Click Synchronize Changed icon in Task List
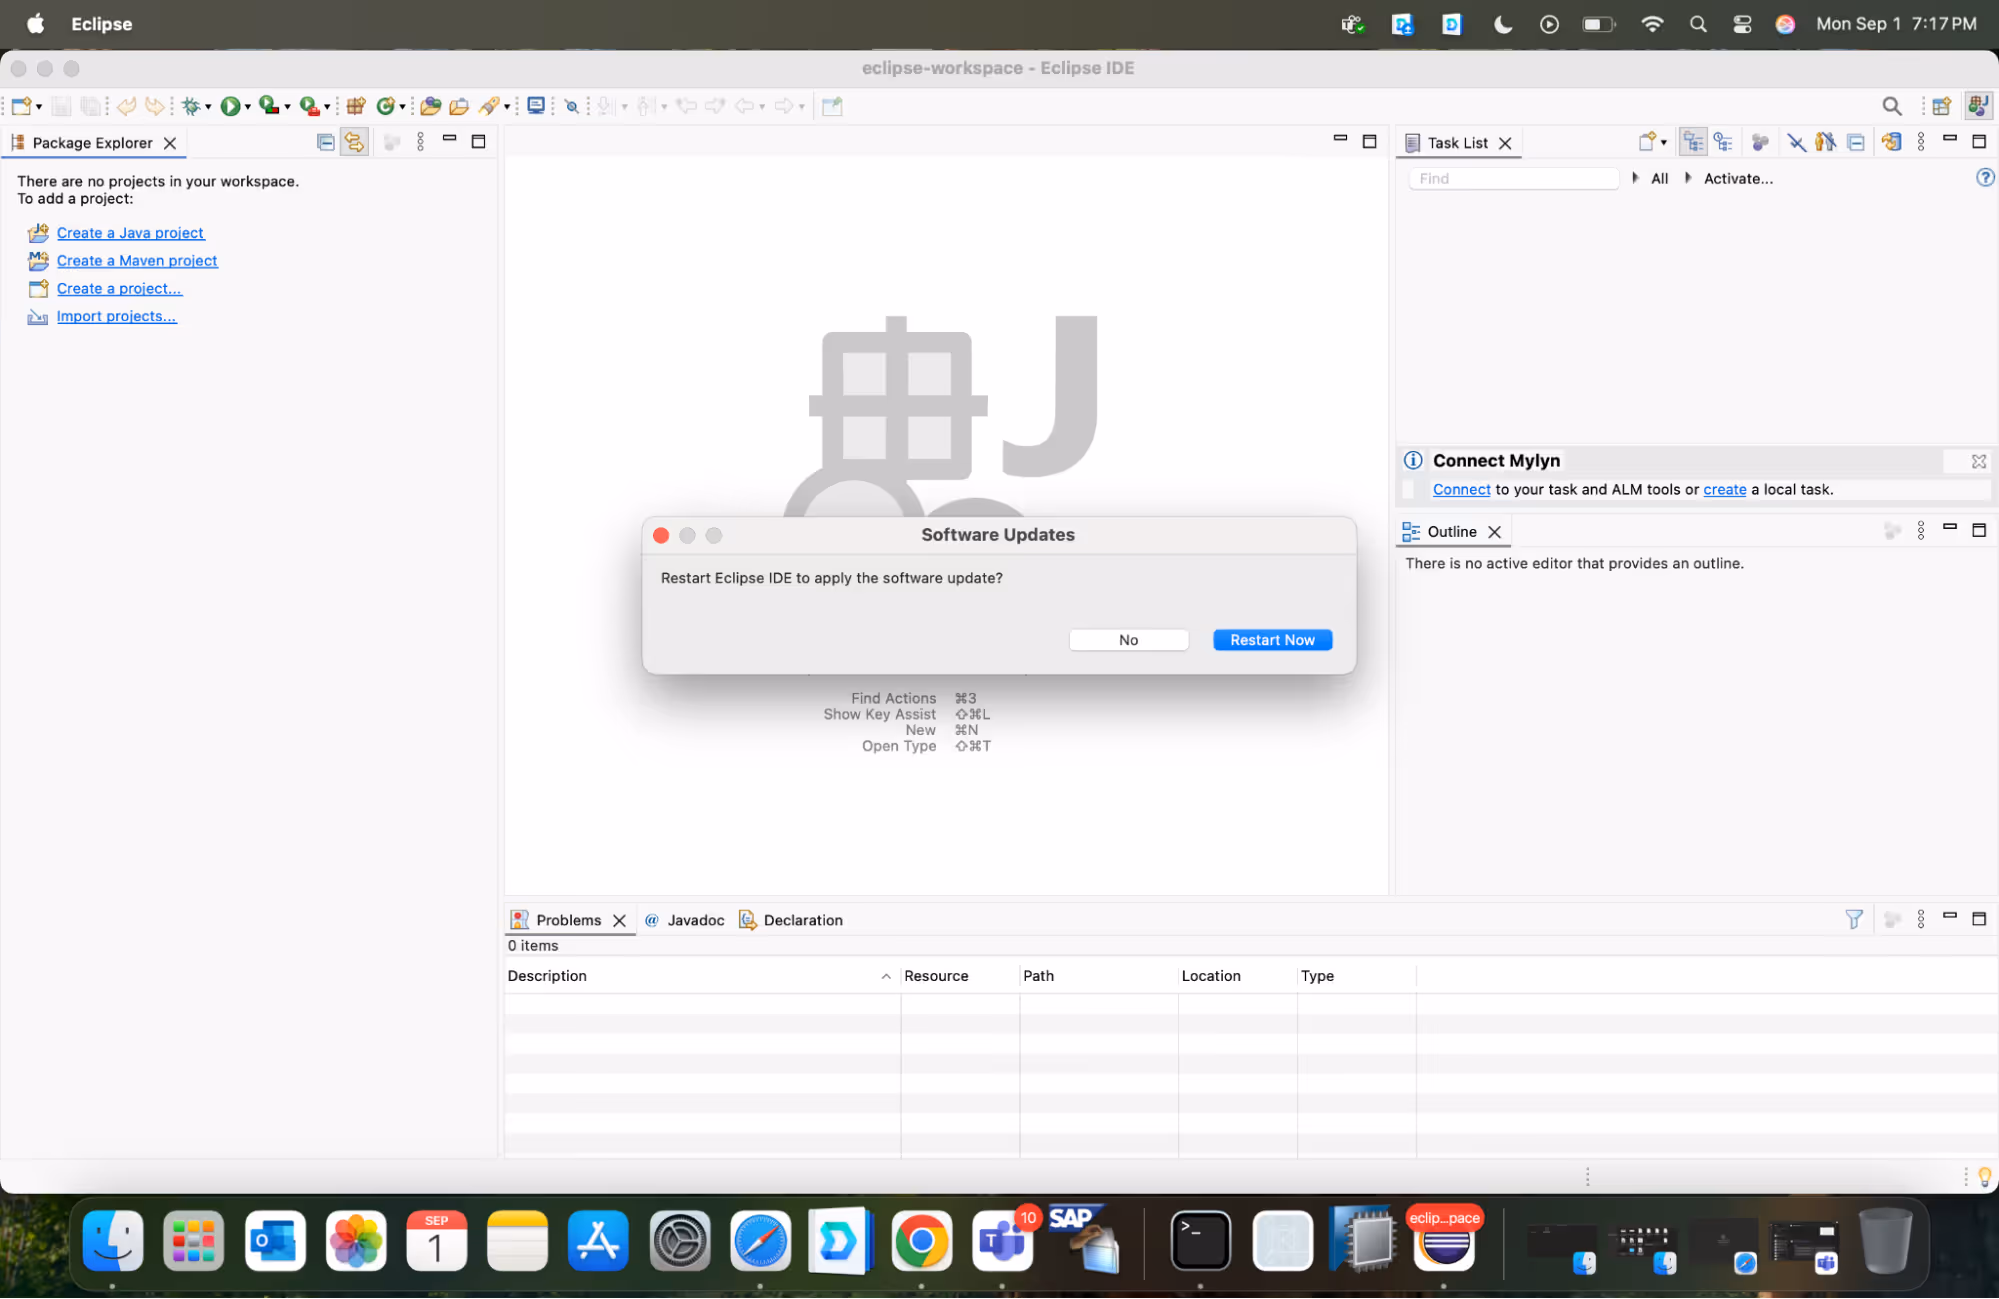This screenshot has height=1299, width=1999. click(x=1891, y=142)
